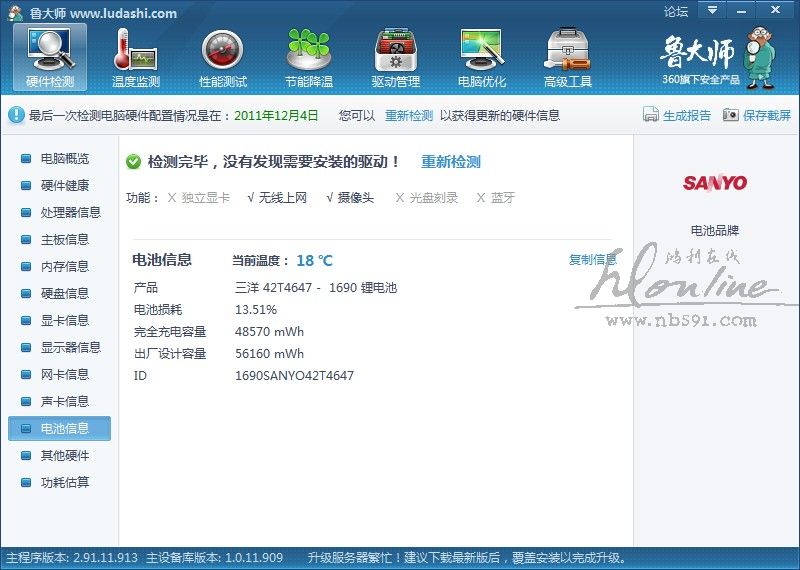Launch the 性能测试 performance test
The width and height of the screenshot is (800, 570).
tap(222, 58)
